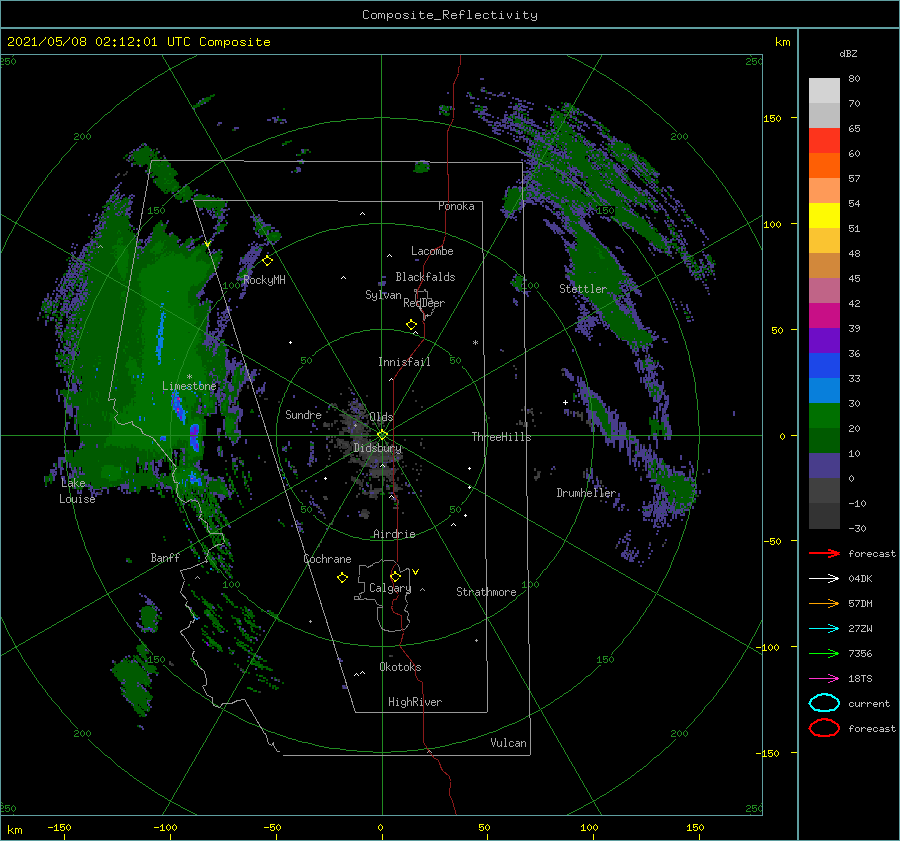
Task: Click the 18TS legend label
Action: [x=860, y=679]
